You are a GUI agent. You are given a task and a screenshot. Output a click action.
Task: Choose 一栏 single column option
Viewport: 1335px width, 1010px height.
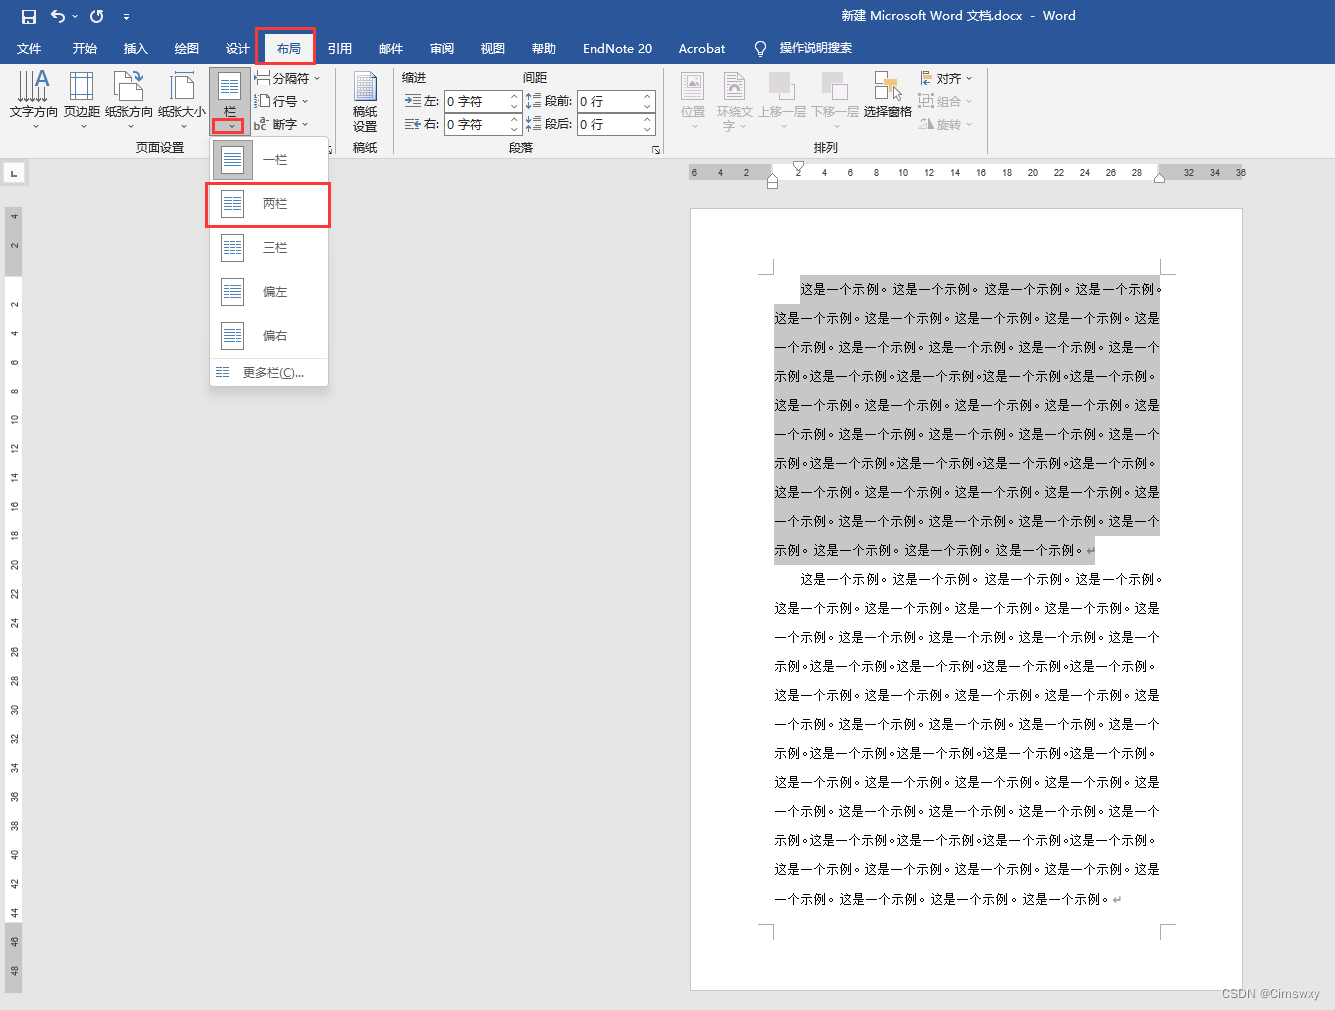(x=269, y=160)
